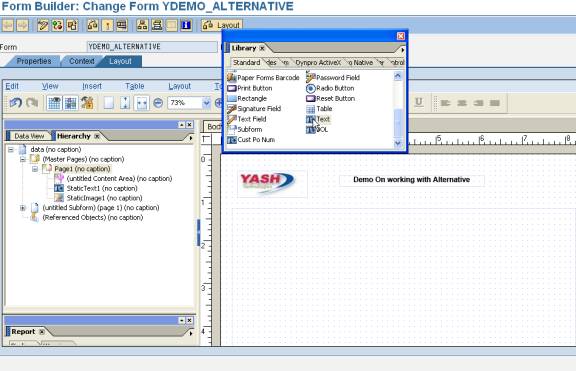Click the zoom out minus icon
576x371 pixels.
click(x=158, y=103)
